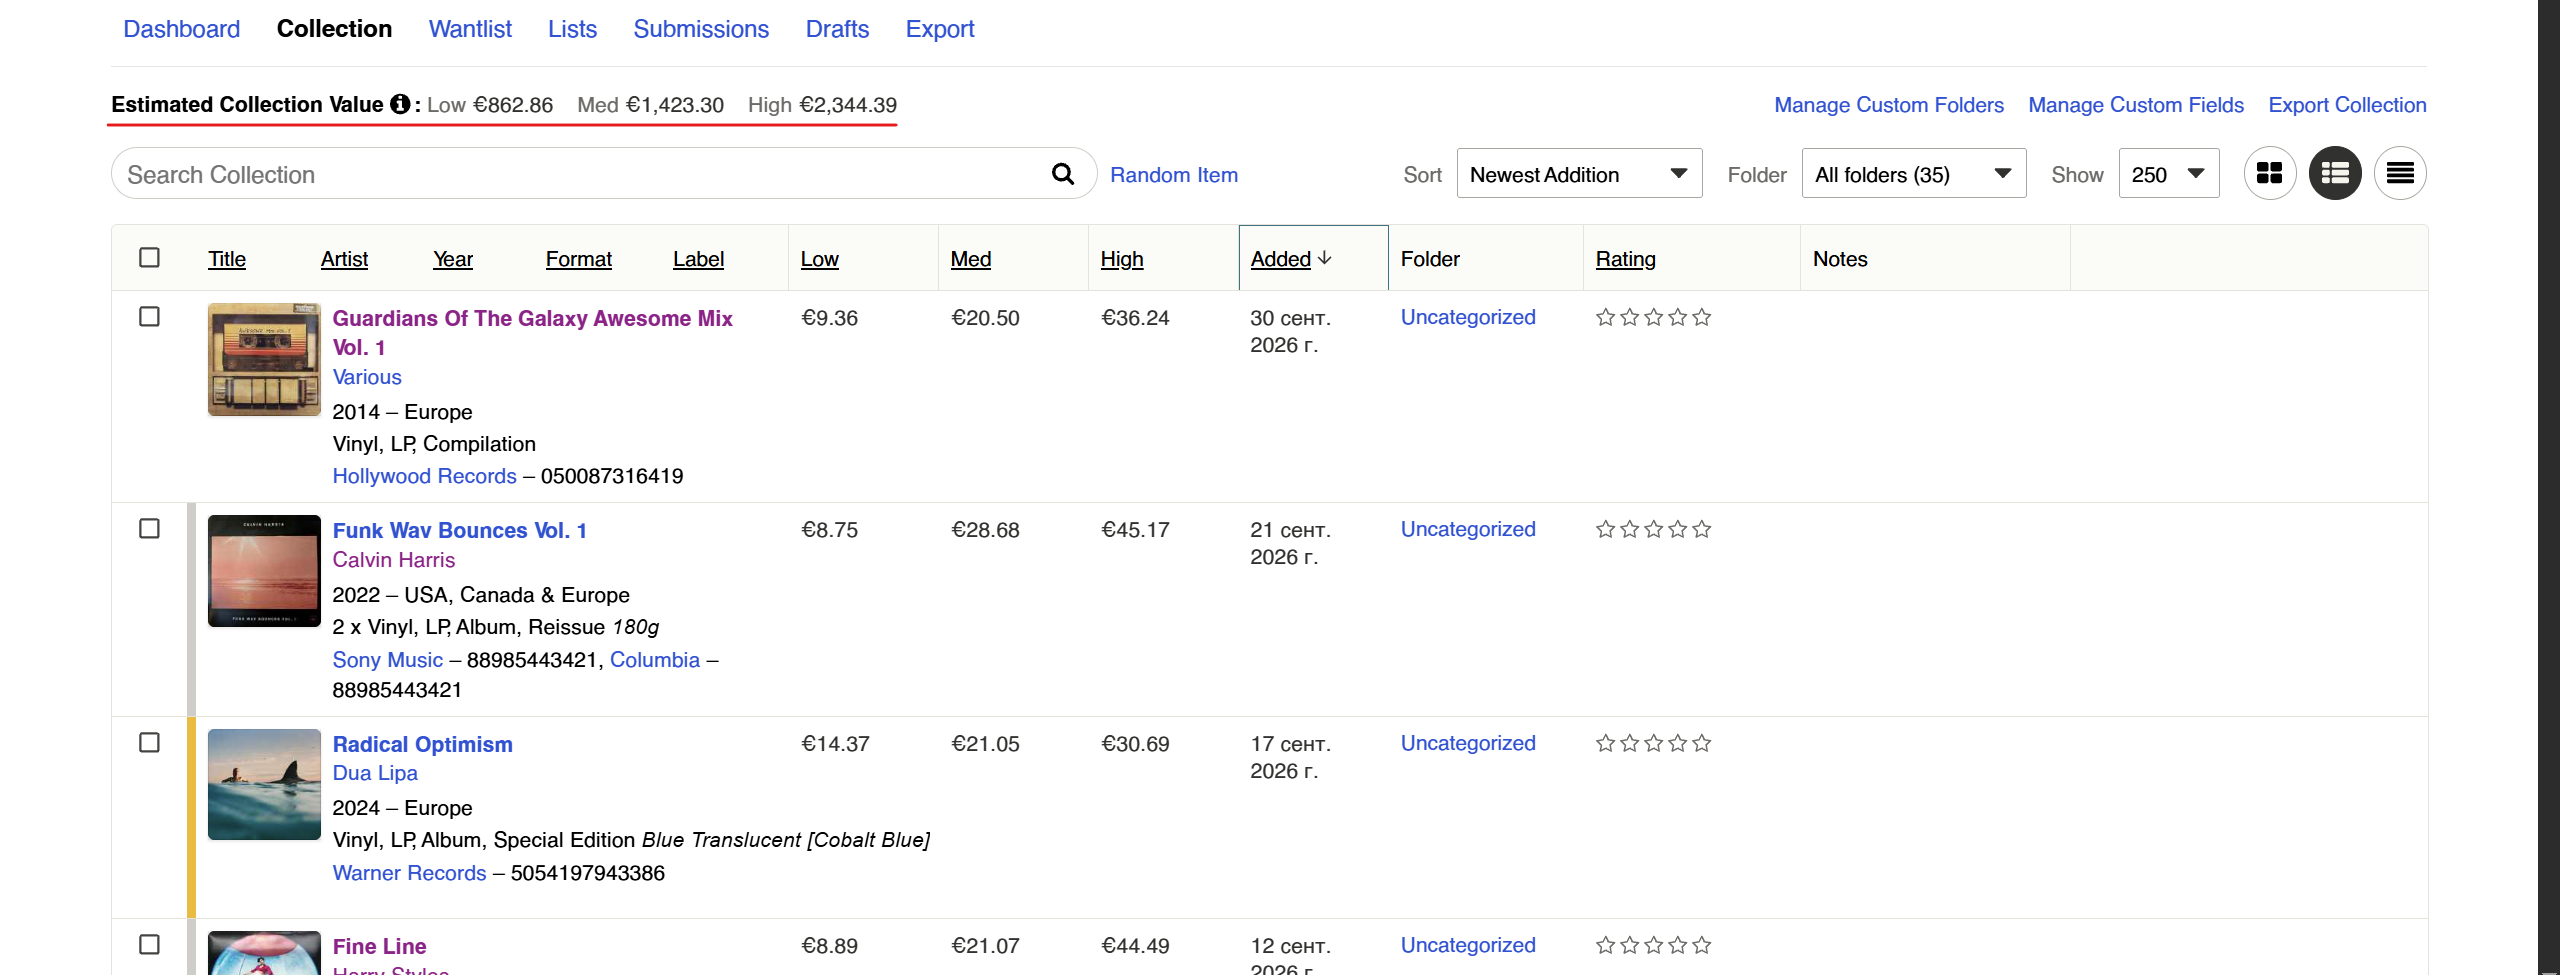
Task: Open the Hollywood Records label link
Action: (424, 476)
